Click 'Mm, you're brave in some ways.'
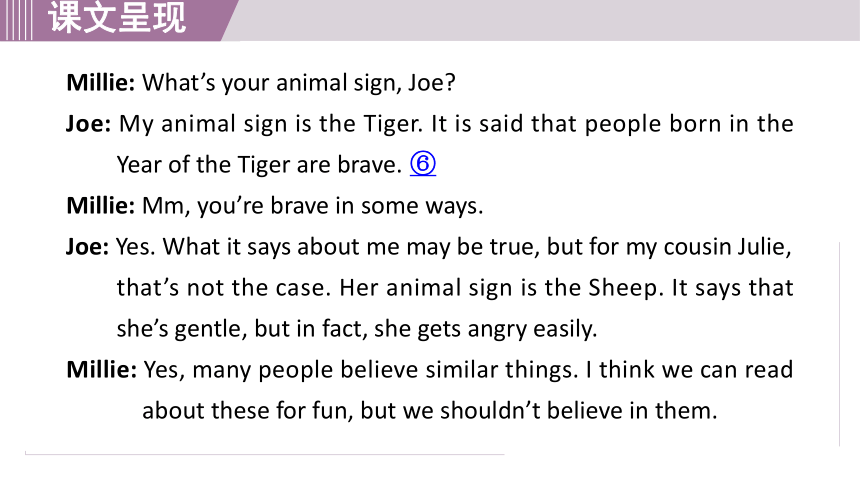 [x=313, y=206]
